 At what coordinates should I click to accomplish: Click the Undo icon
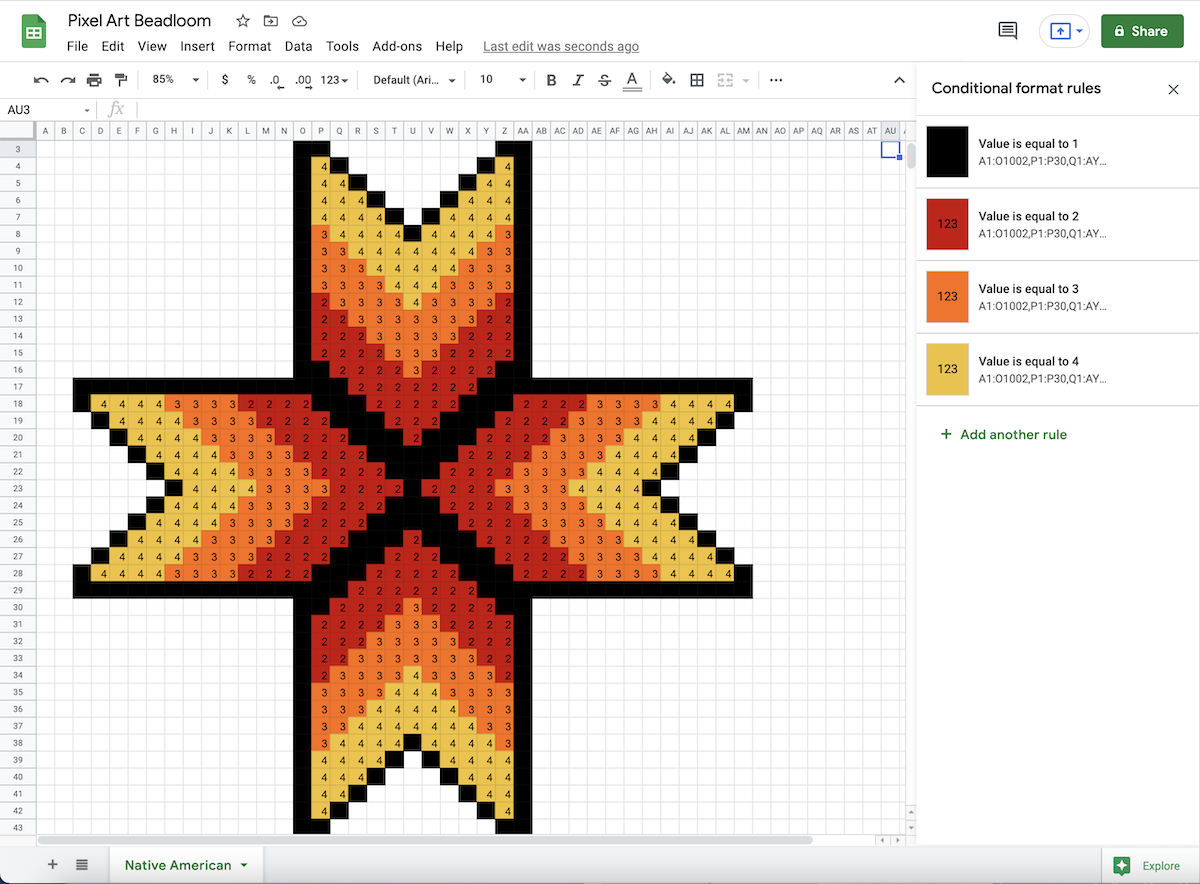pyautogui.click(x=40, y=80)
